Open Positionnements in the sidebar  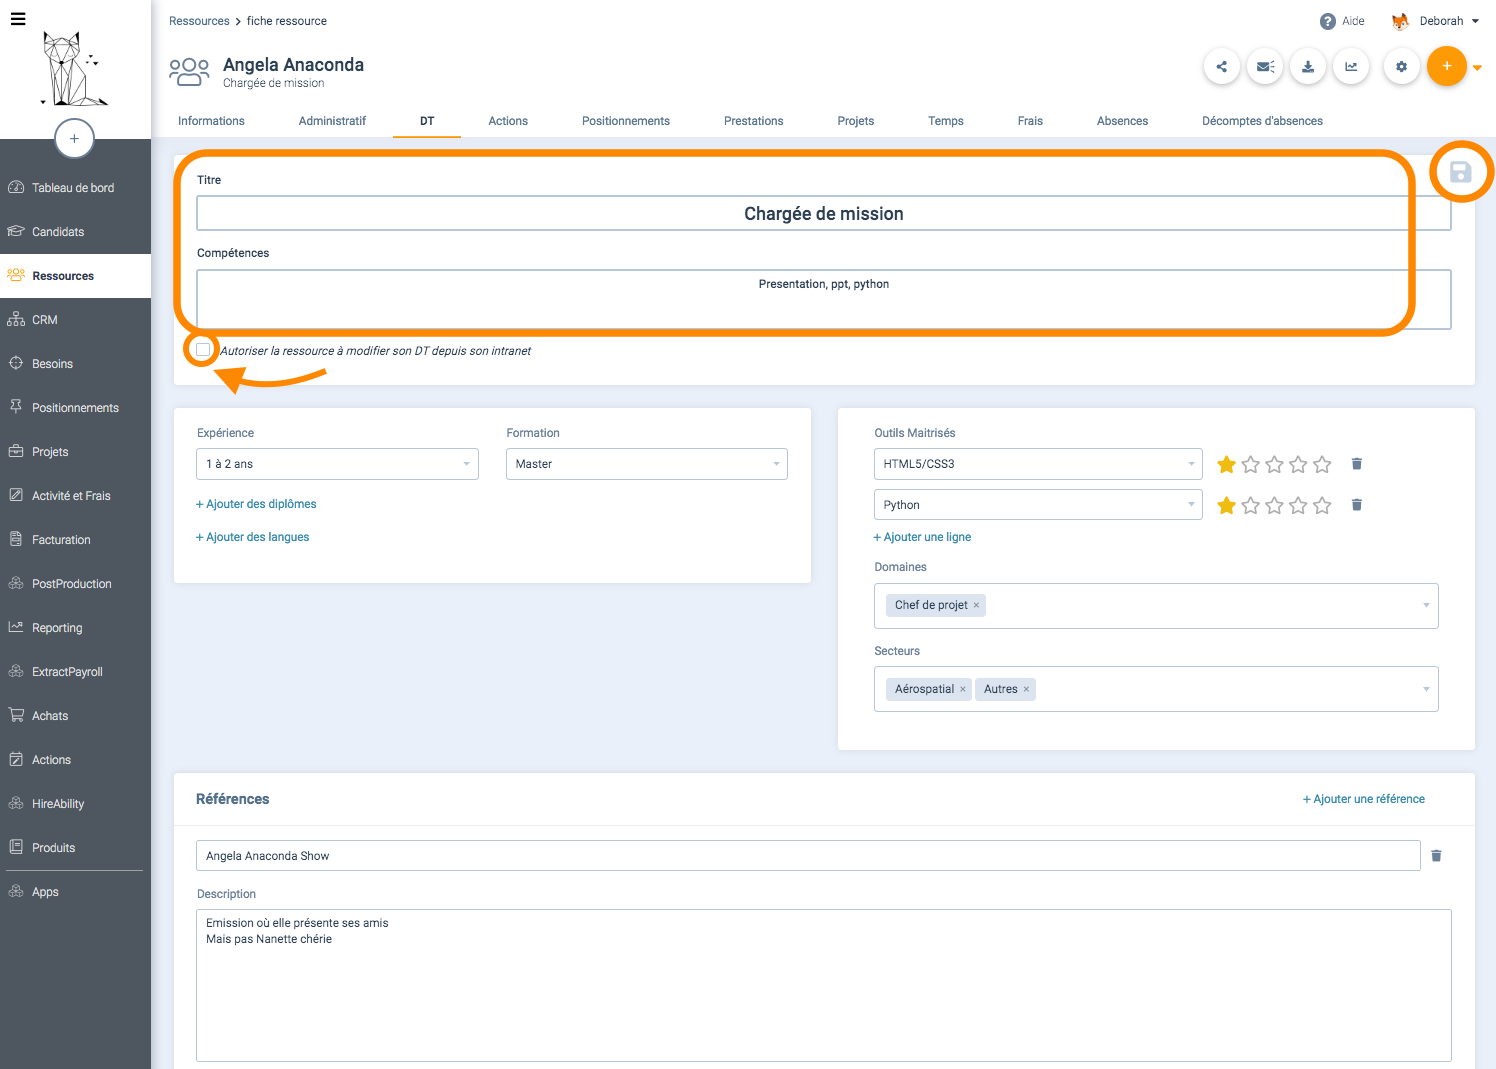pyautogui.click(x=75, y=408)
